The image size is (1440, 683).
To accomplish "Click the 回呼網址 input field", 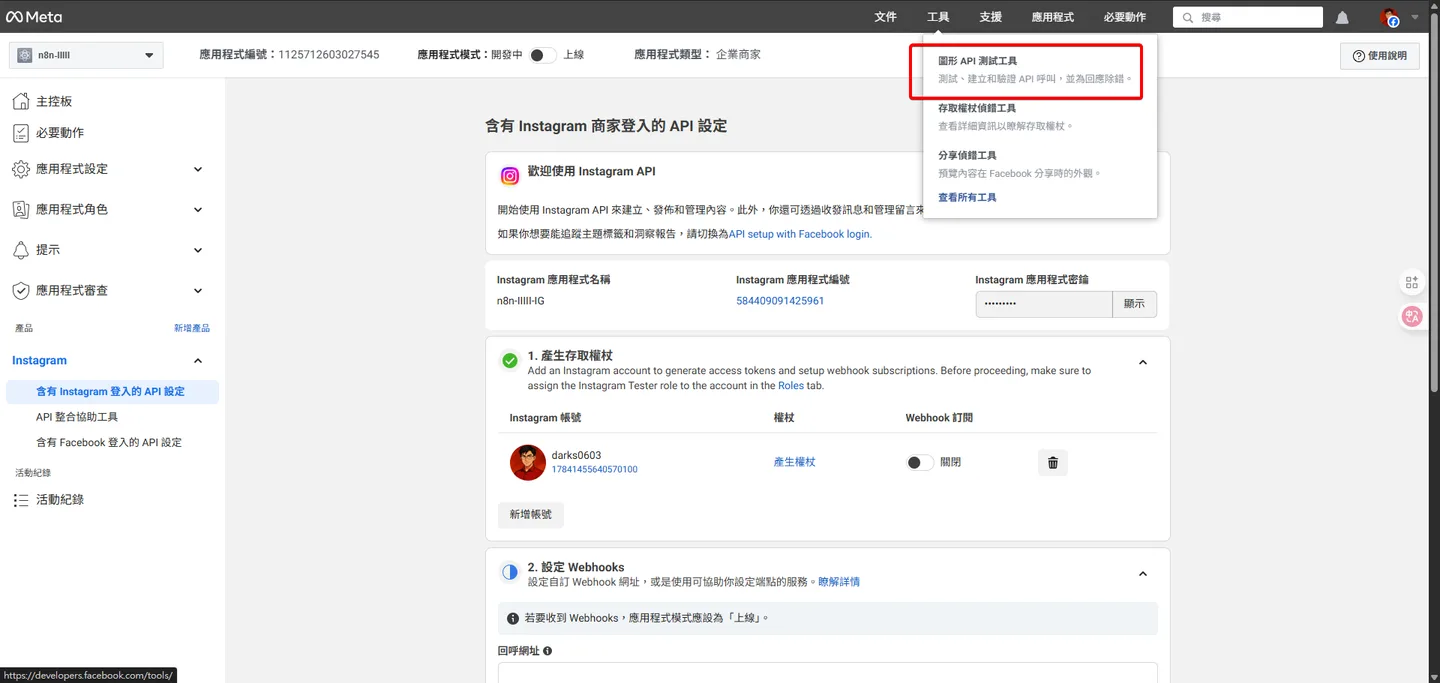I will [827, 672].
